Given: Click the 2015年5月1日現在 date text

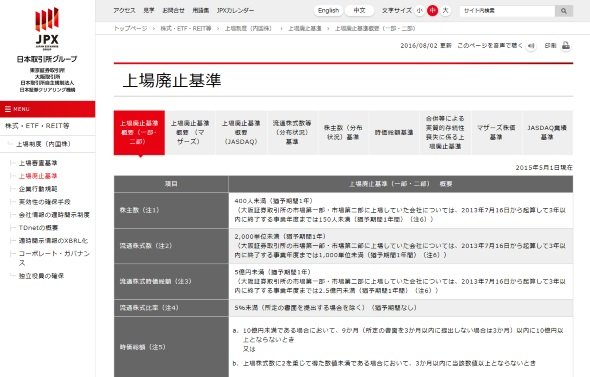Looking at the screenshot, I should pos(544,167).
